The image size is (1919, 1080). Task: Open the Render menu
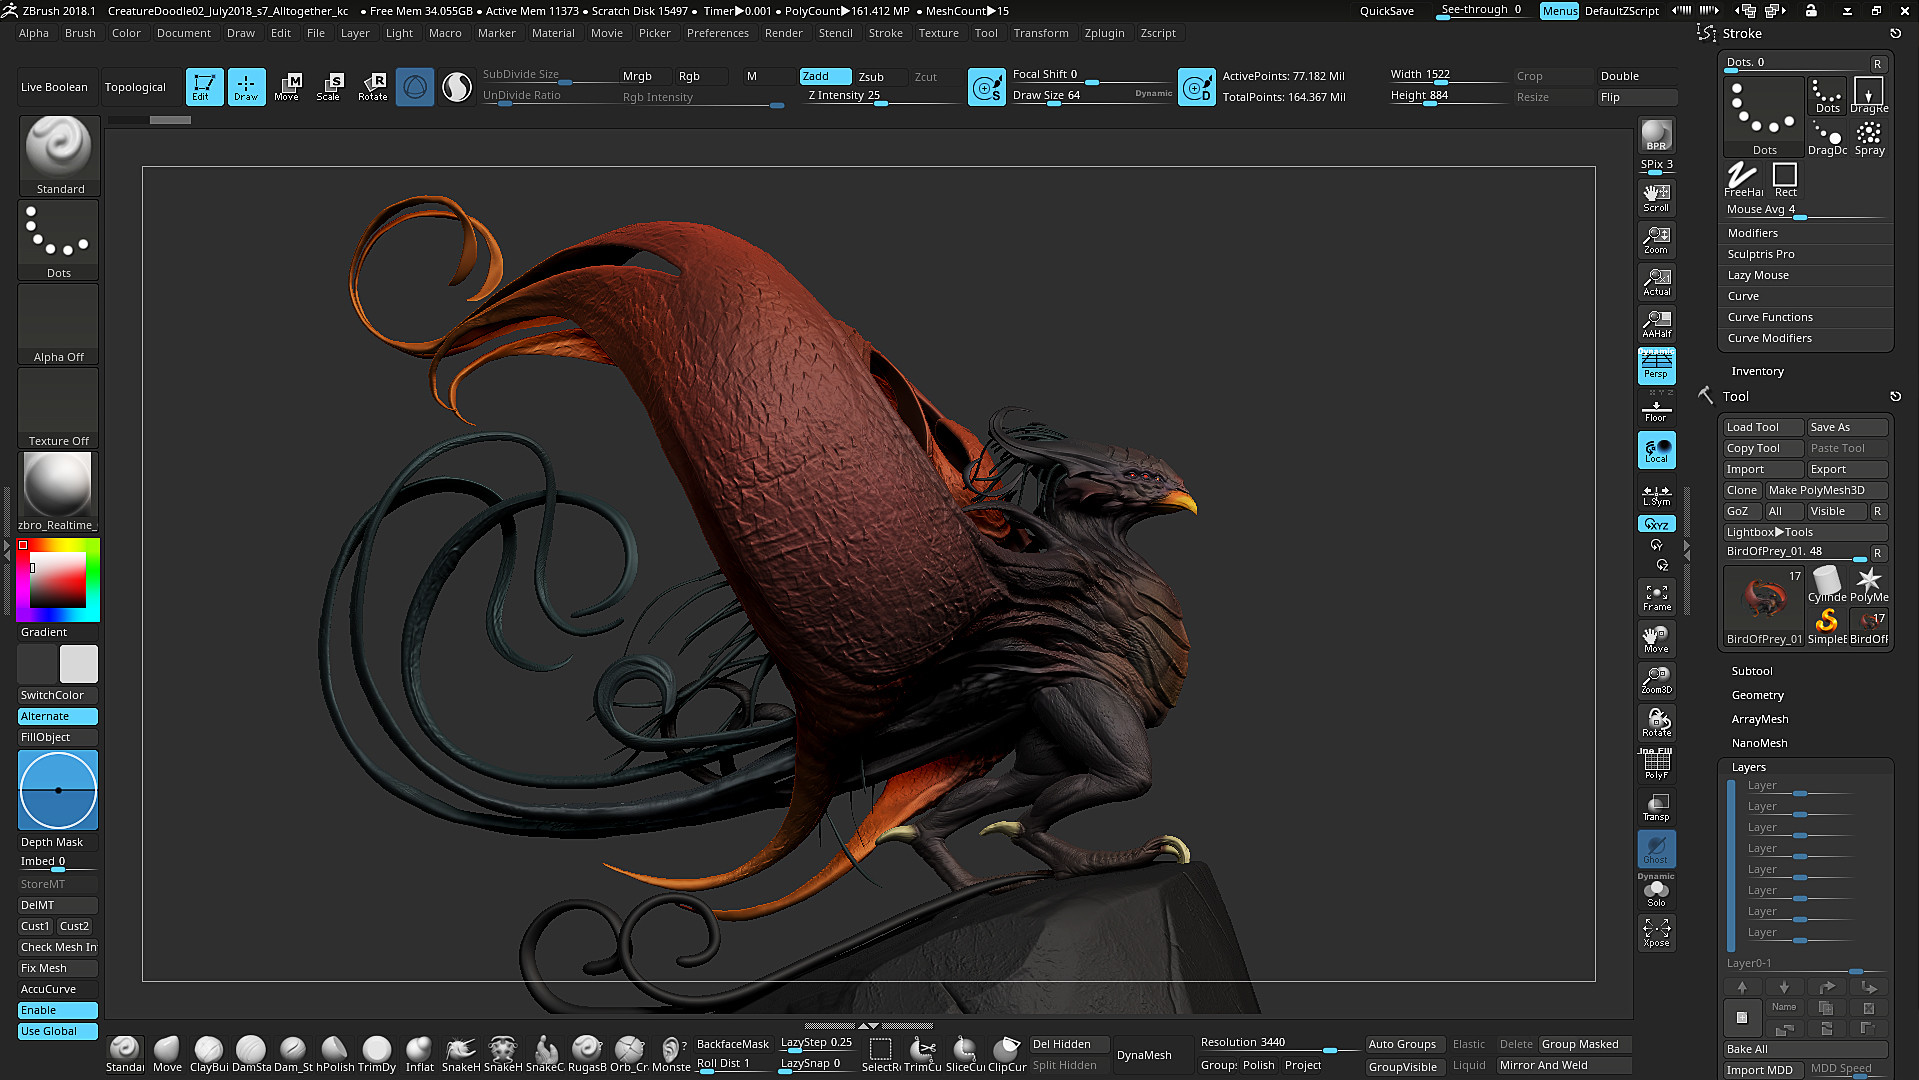783,33
